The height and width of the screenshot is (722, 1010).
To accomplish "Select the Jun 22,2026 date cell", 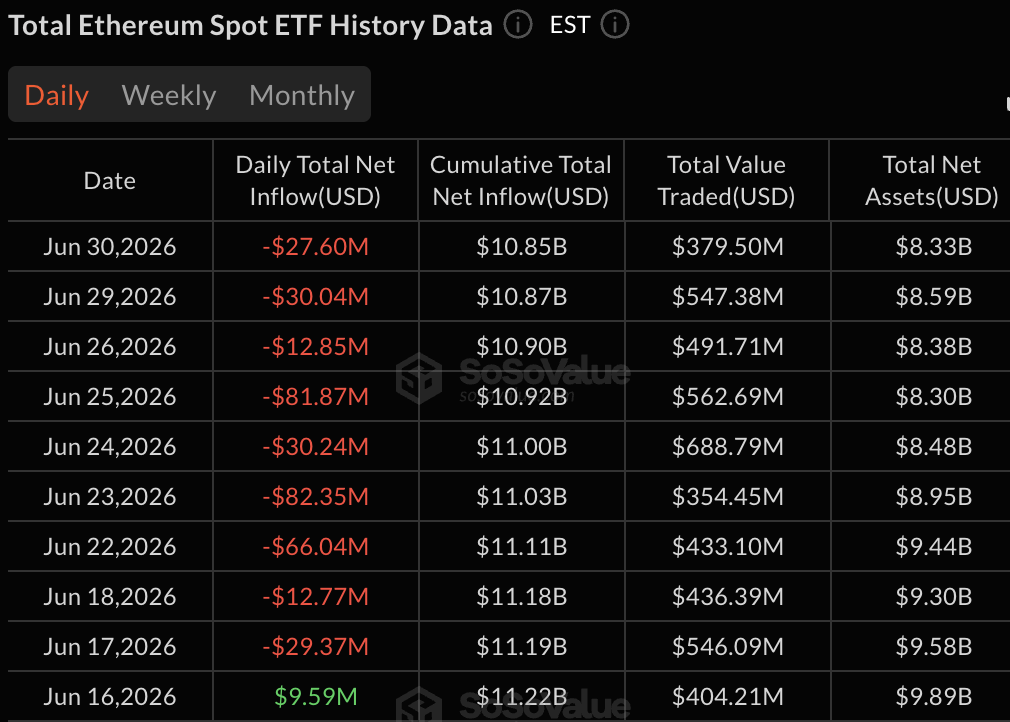I will [110, 547].
